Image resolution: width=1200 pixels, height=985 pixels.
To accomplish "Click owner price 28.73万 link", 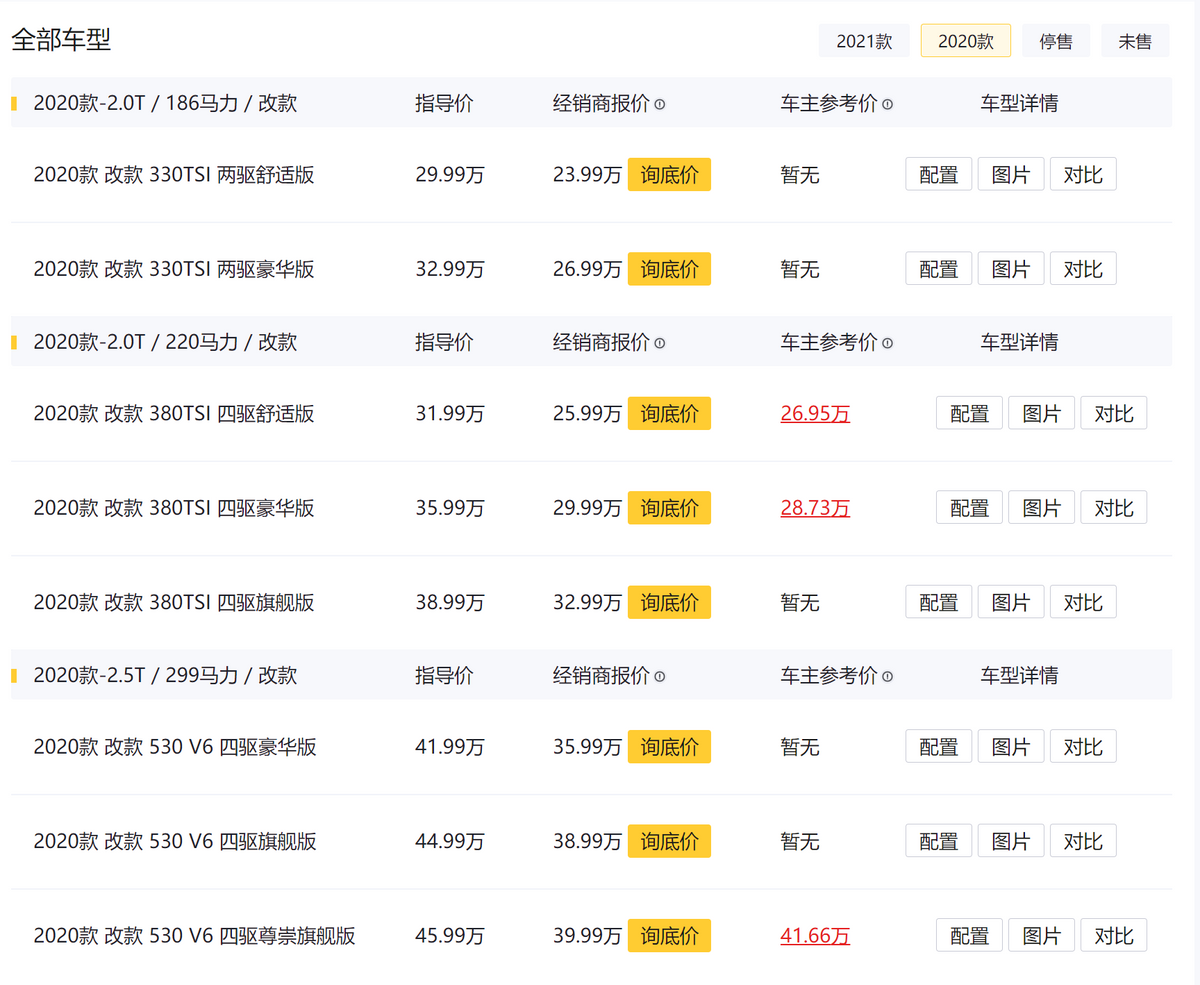I will (815, 509).
